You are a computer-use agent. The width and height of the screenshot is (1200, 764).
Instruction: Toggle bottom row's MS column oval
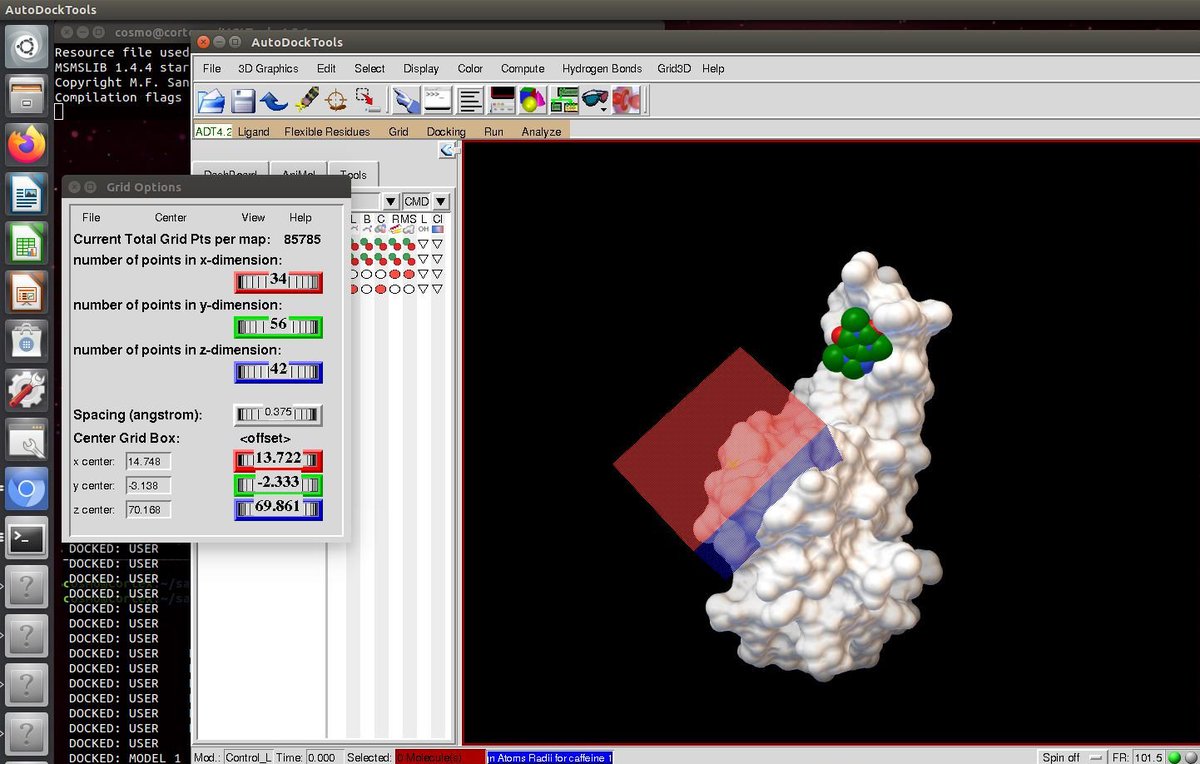(x=409, y=289)
